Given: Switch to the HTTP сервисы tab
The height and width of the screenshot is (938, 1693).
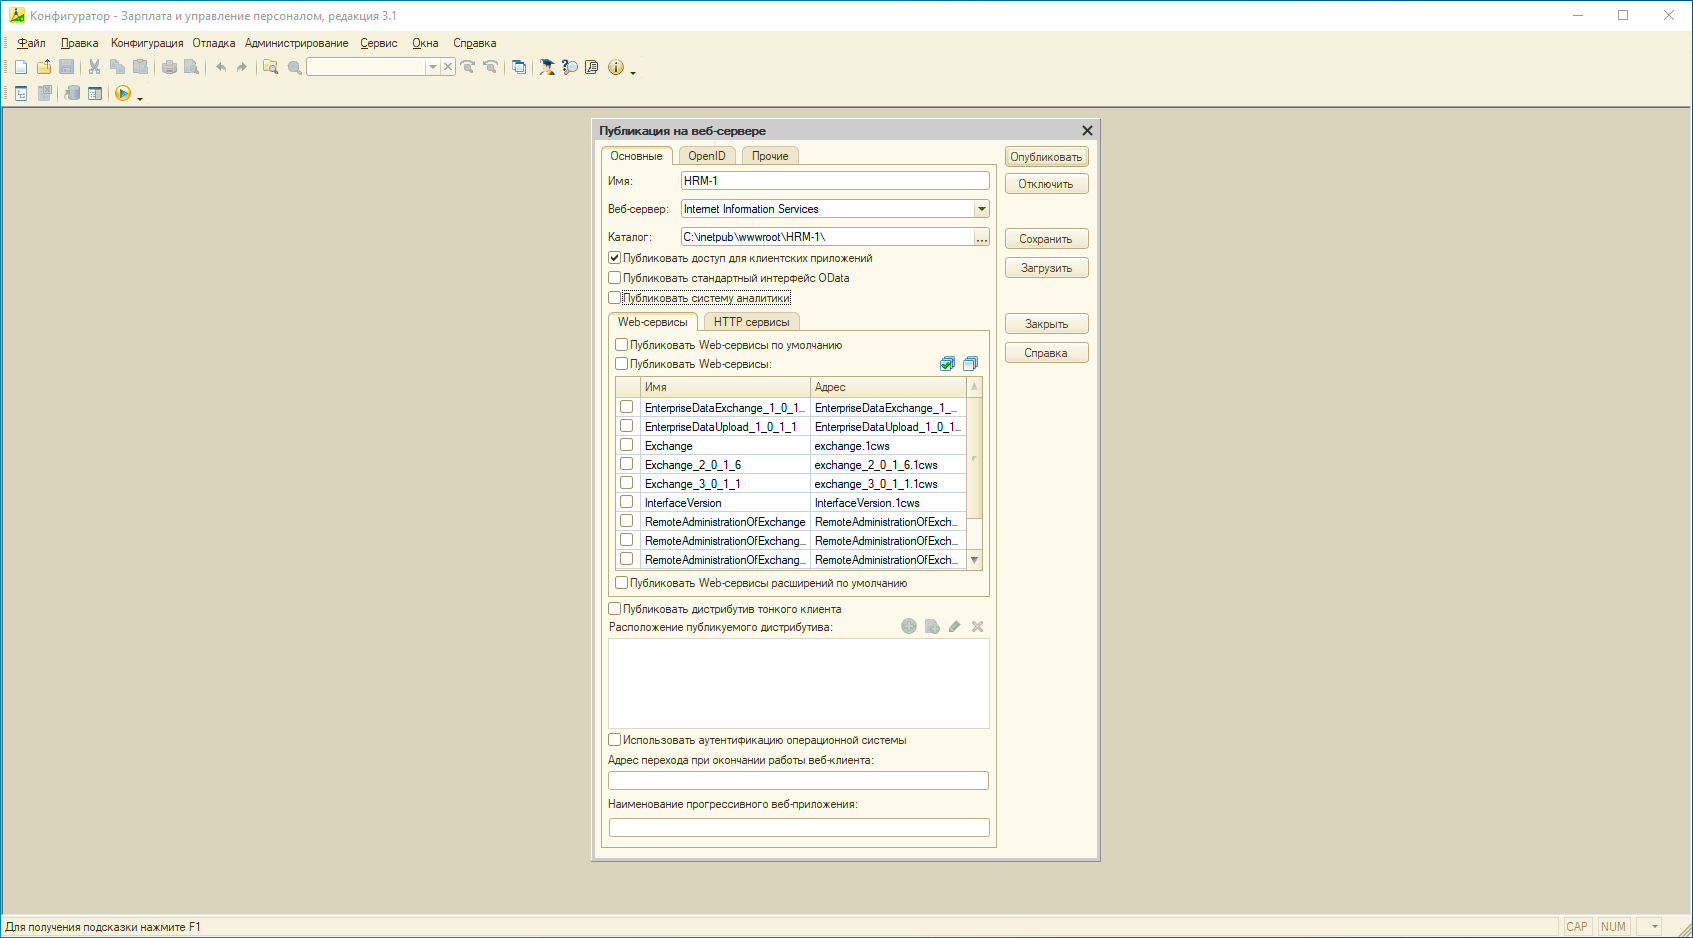Looking at the screenshot, I should click(x=751, y=322).
